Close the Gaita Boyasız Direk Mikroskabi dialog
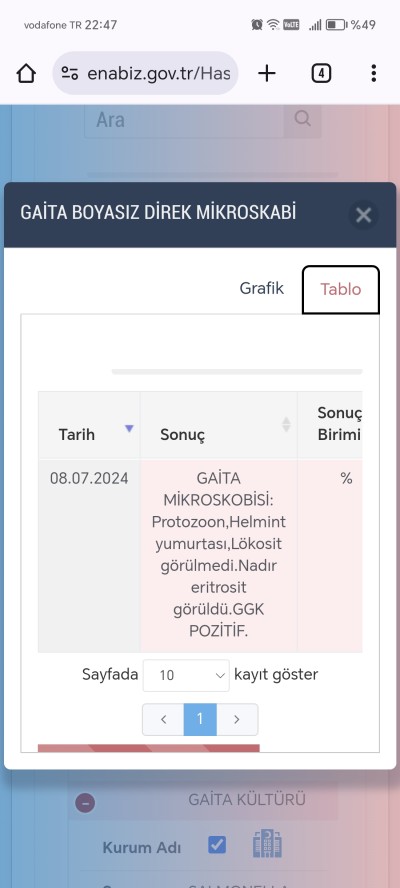Screen dimensions: 400x888 (363, 215)
